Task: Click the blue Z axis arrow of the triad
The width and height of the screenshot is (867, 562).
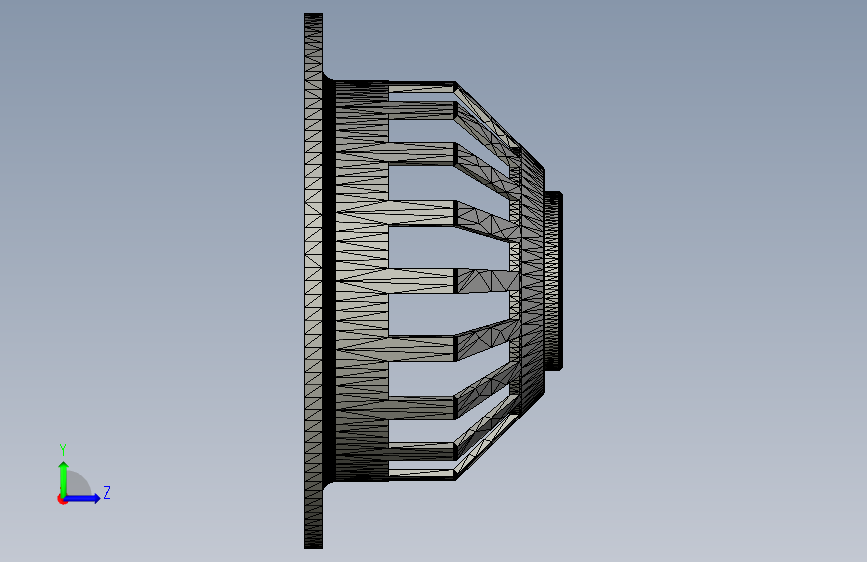Action: [x=82, y=498]
